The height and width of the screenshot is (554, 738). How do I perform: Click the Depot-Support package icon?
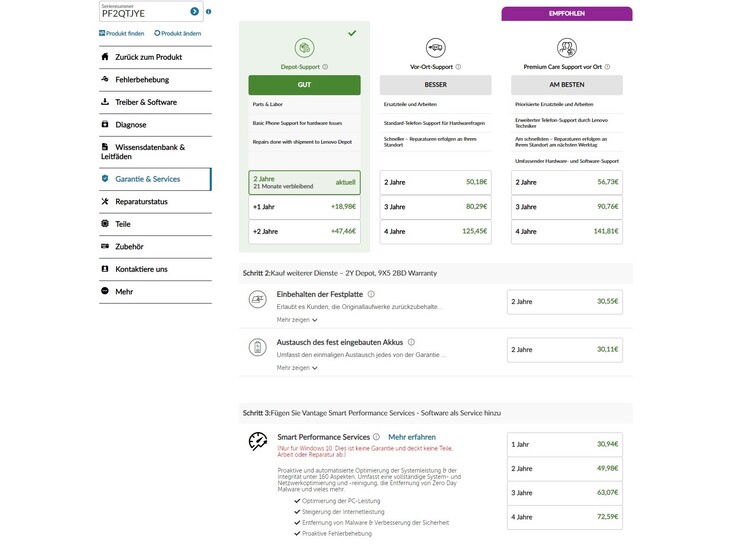pyautogui.click(x=304, y=47)
